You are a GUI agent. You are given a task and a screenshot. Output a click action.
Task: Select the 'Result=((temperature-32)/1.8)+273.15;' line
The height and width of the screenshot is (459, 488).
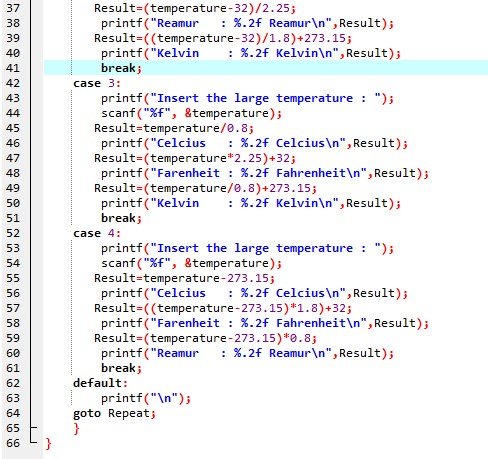click(223, 38)
